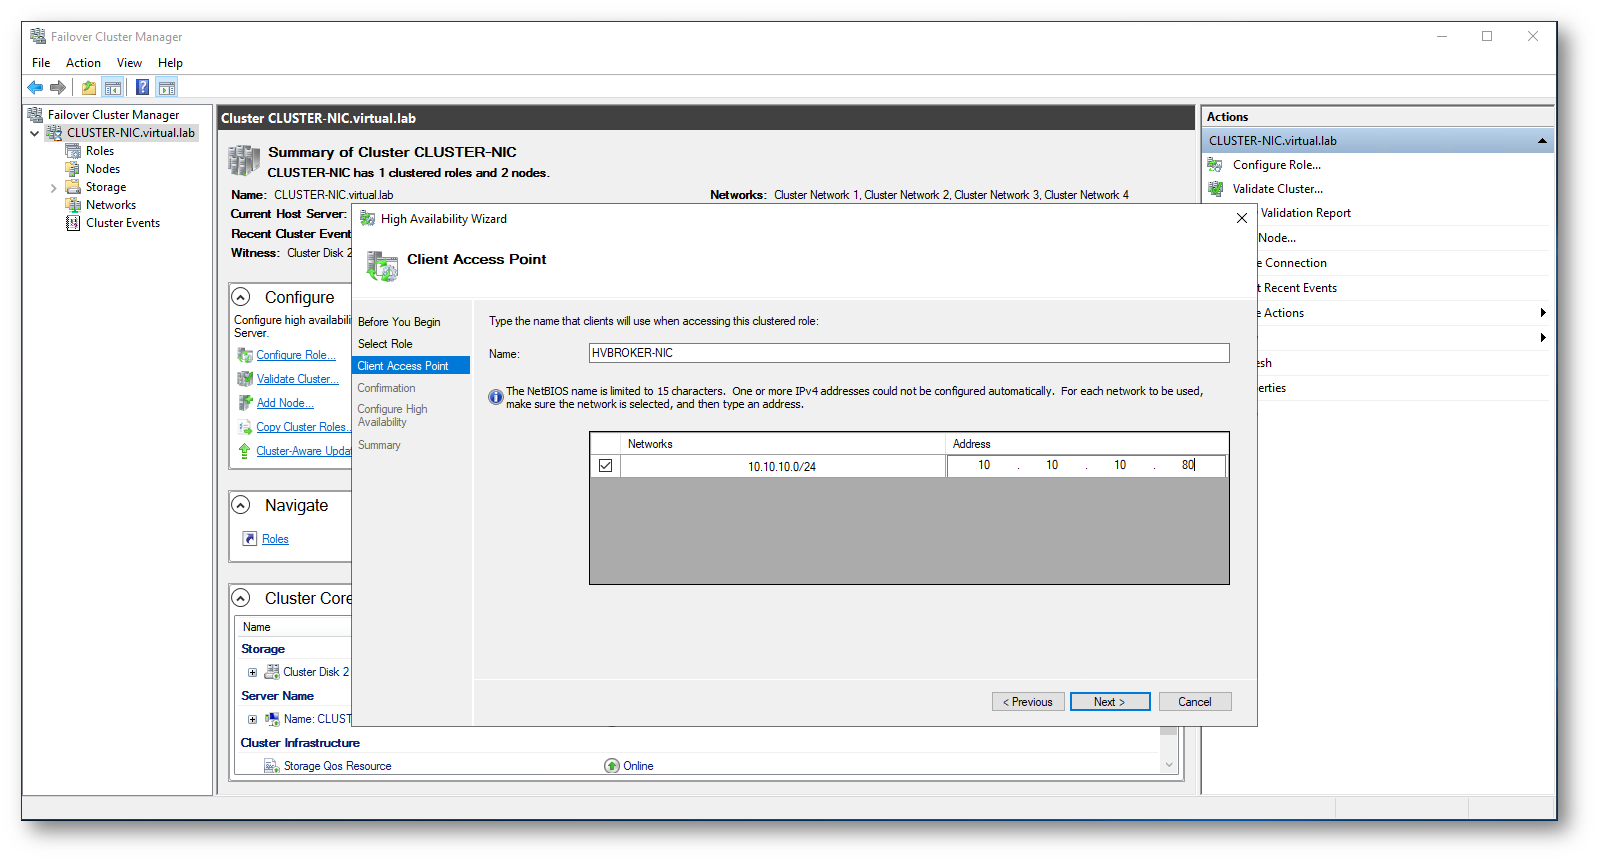
Task: Collapse the Cluster Core Resources section
Action: tap(241, 598)
